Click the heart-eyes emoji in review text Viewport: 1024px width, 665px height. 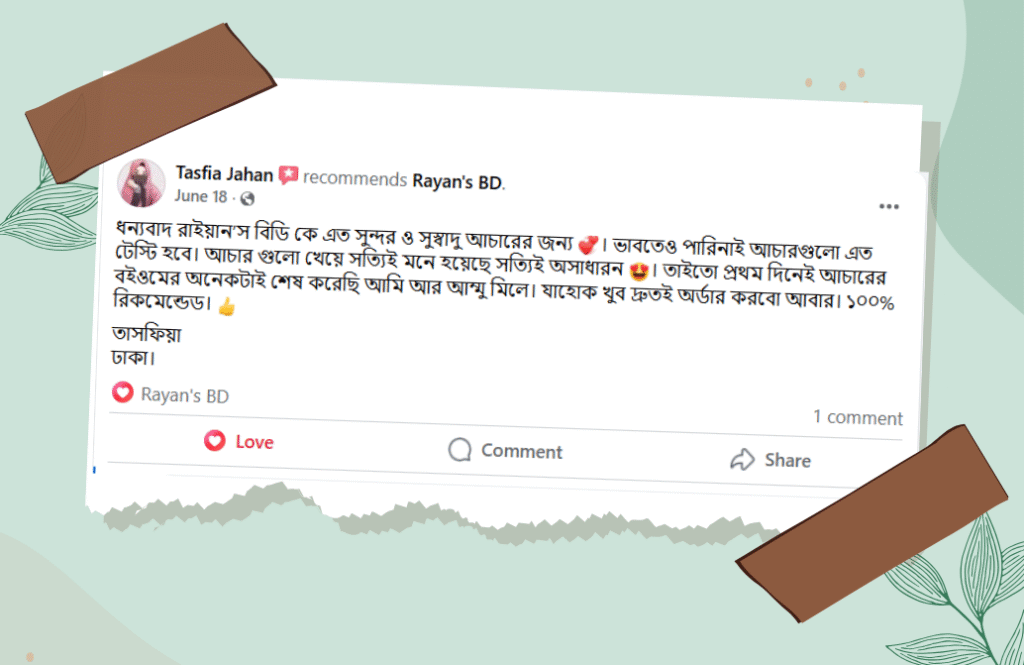click(639, 270)
